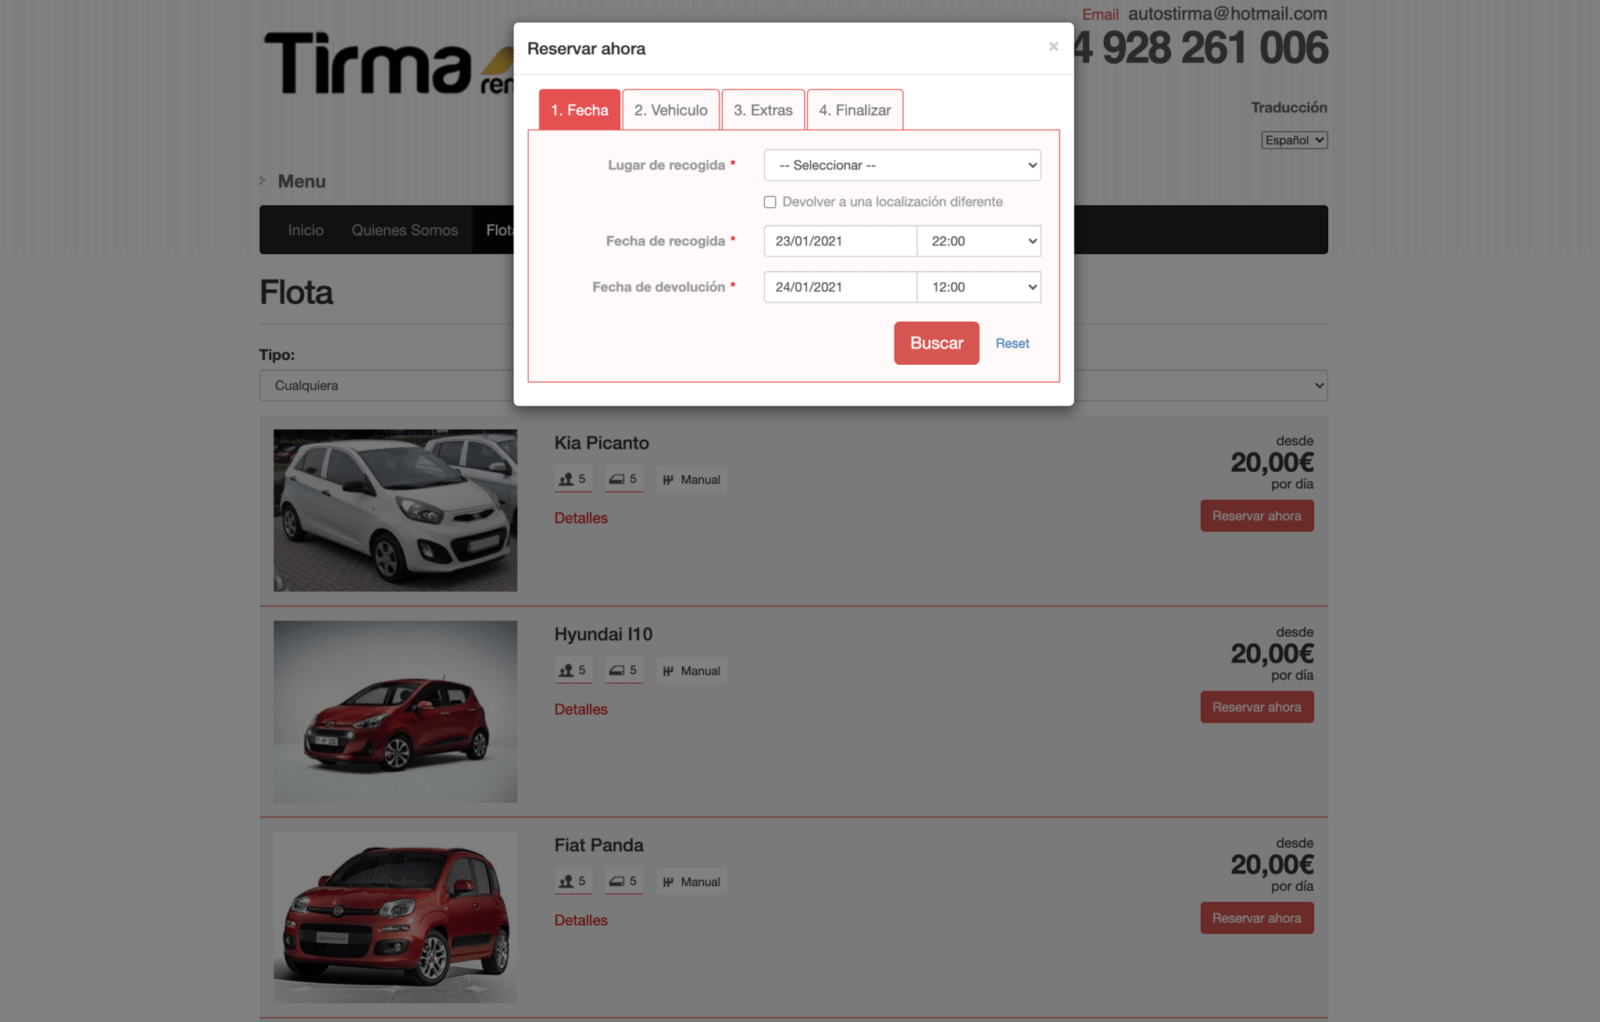Open Detalles for Kia Picanto
This screenshot has width=1600, height=1022.
[x=581, y=518]
